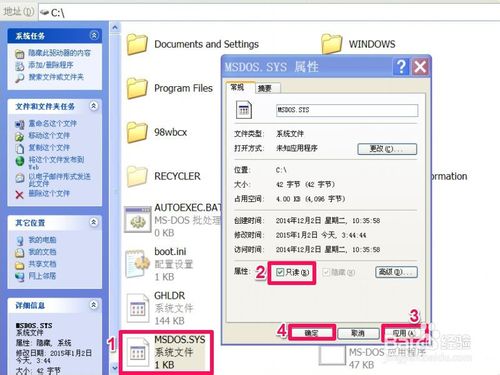Image resolution: width=500 pixels, height=375 pixels.
Task: Select the 98wbcx folder
Action: (157, 132)
